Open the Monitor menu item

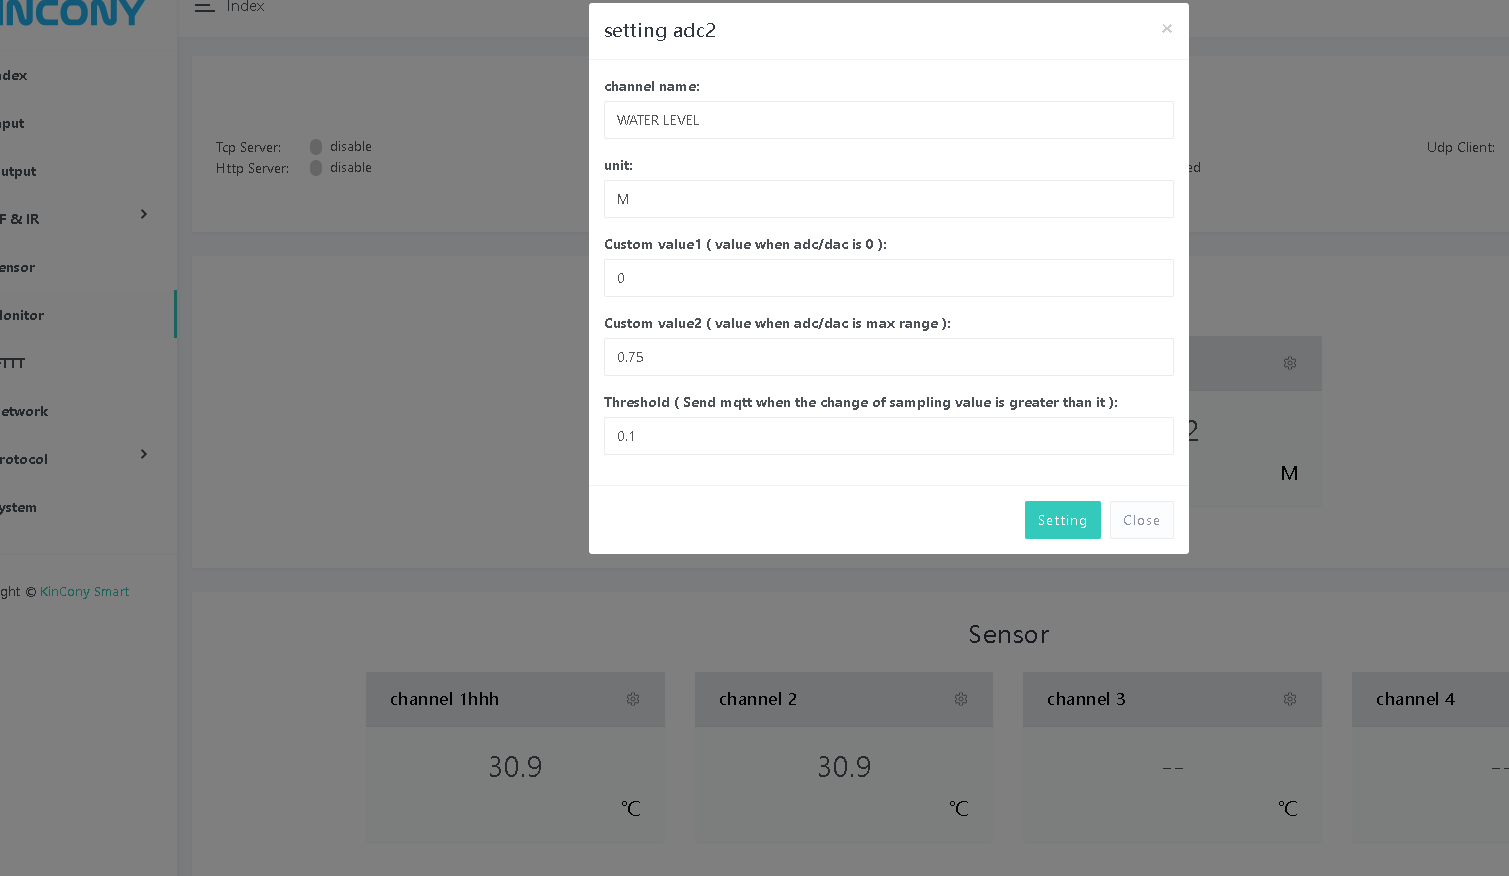click(x=23, y=315)
